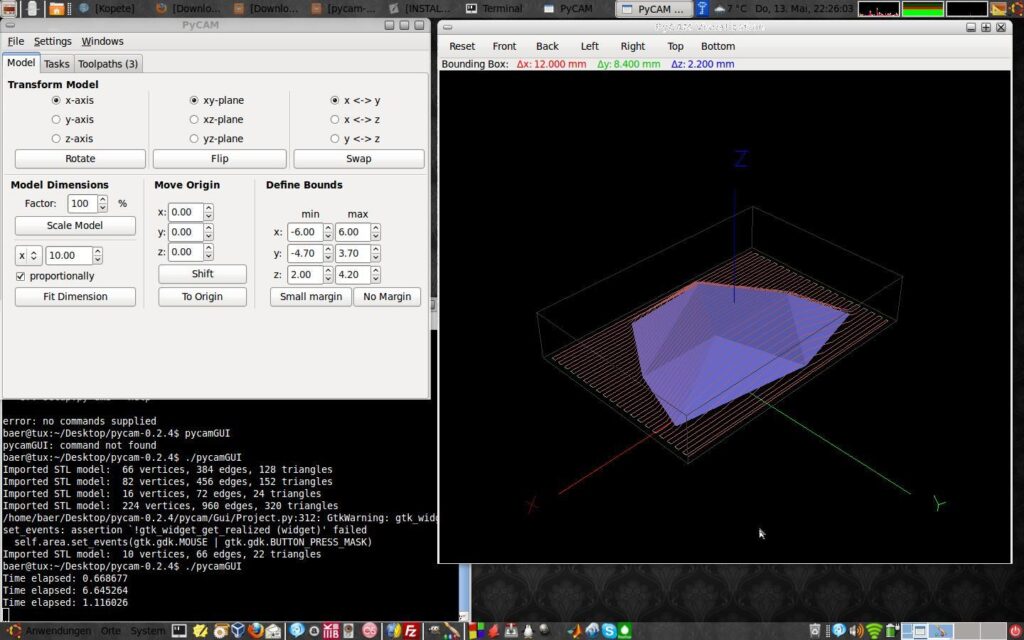This screenshot has width=1024, height=640.
Task: Click the volume icon in the system tray
Action: 857,631
